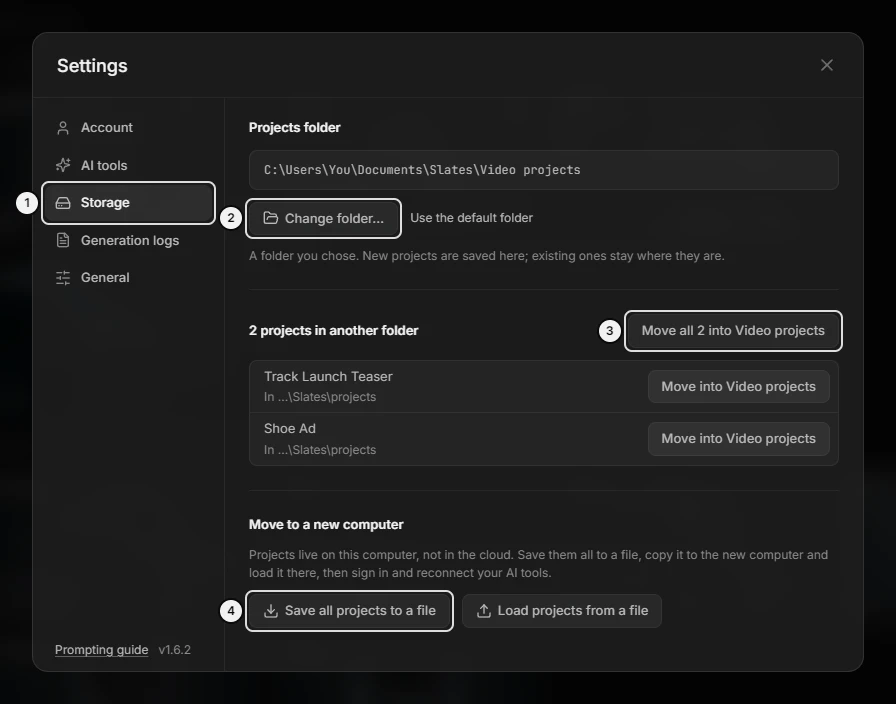The height and width of the screenshot is (704, 896).
Task: Click the 'A folder you chose' description text
Action: 486,256
